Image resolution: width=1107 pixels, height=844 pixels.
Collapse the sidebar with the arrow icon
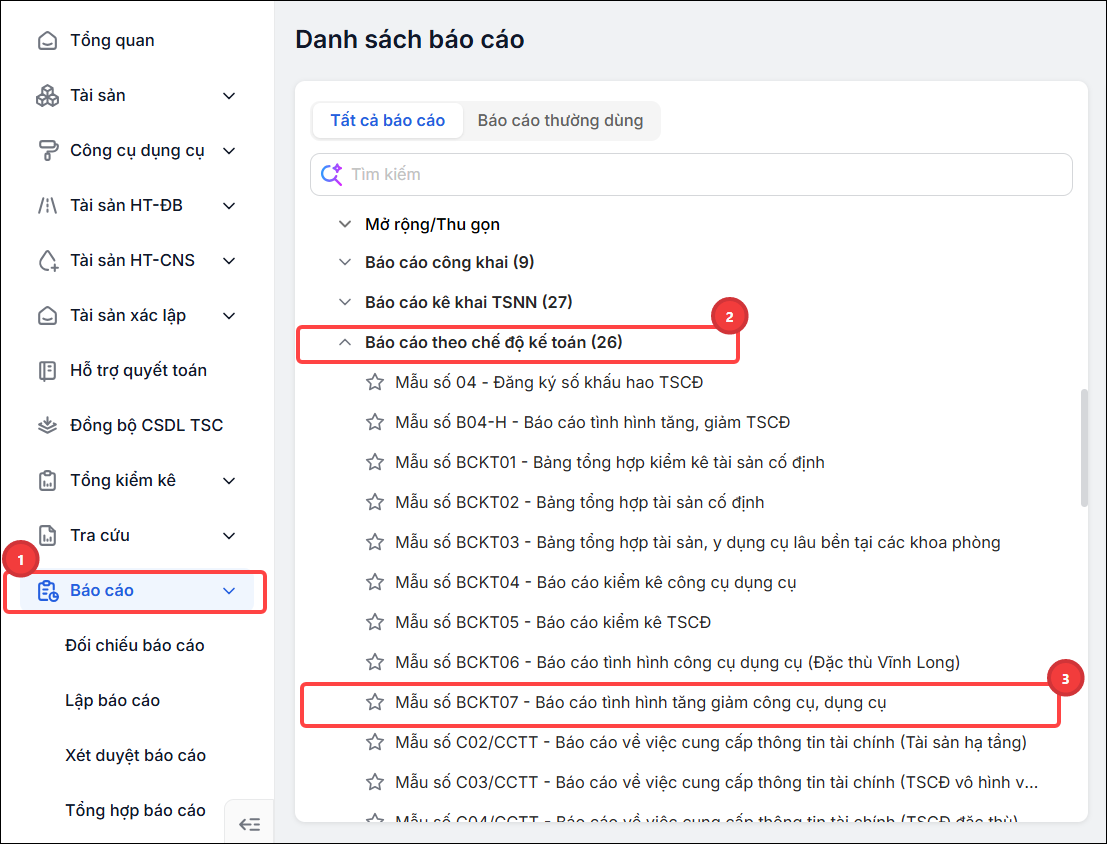click(249, 824)
